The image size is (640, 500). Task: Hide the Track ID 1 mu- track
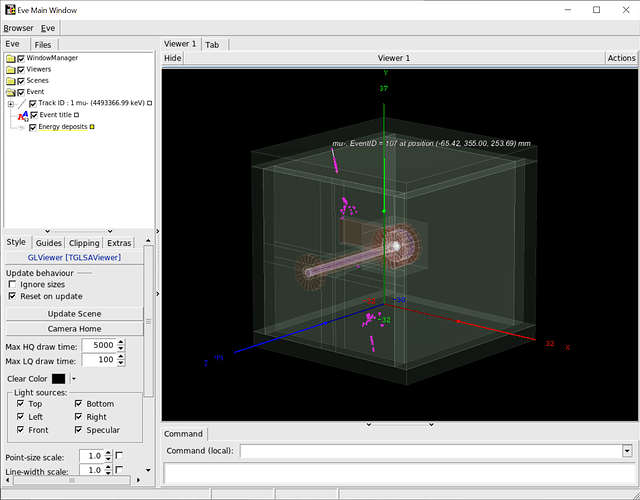point(33,104)
